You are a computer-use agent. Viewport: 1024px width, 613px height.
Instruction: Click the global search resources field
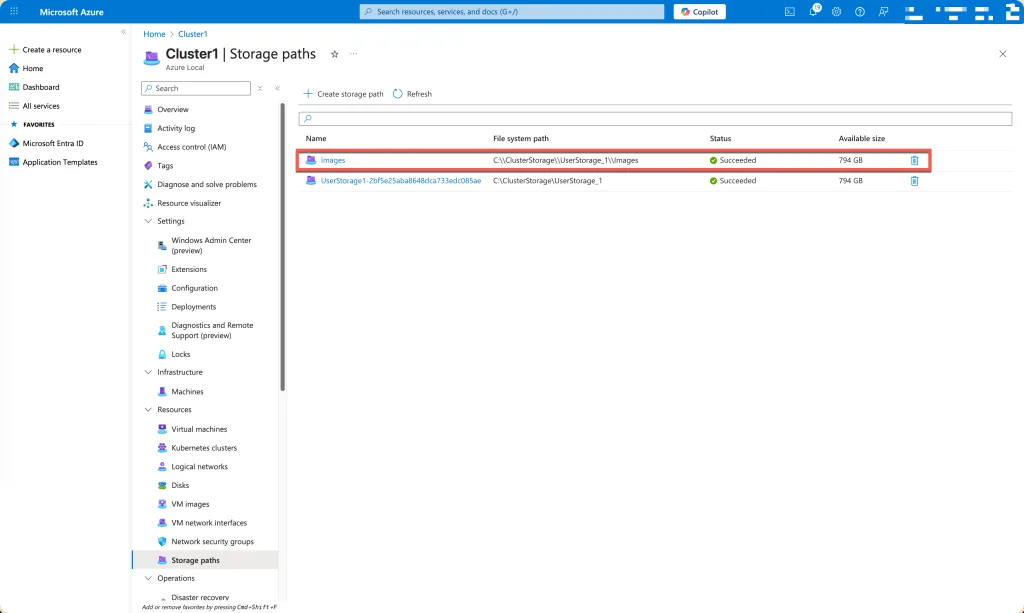click(x=511, y=12)
